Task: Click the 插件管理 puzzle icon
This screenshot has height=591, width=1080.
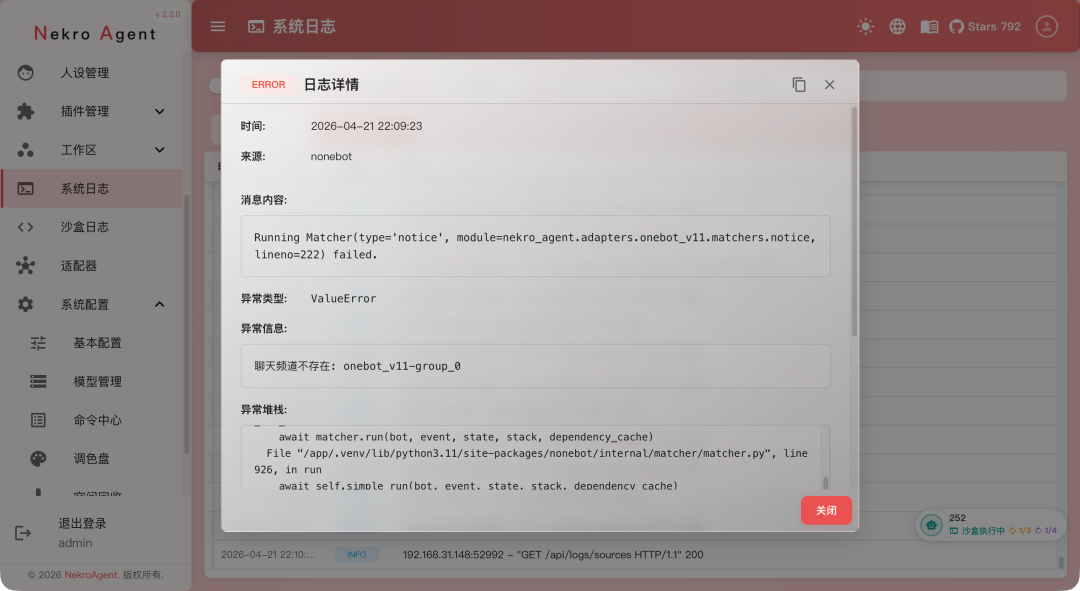Action: (x=25, y=111)
